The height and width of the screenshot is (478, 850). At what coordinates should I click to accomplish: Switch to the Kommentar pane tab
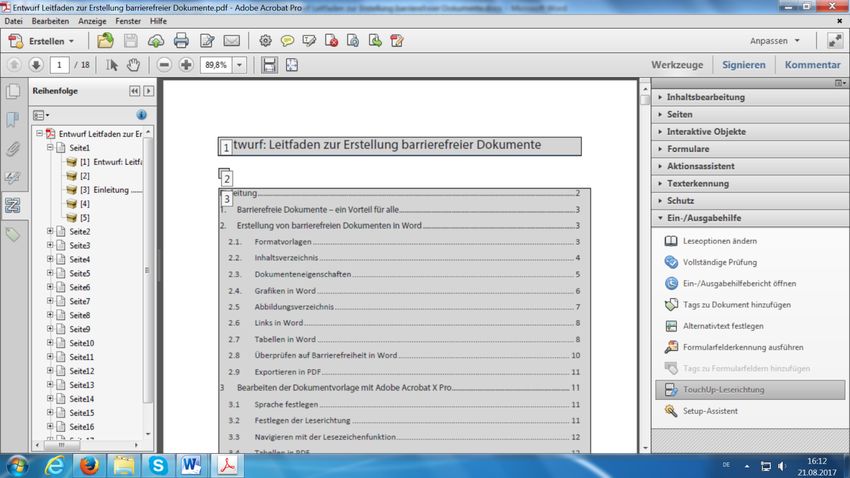pyautogui.click(x=812, y=65)
